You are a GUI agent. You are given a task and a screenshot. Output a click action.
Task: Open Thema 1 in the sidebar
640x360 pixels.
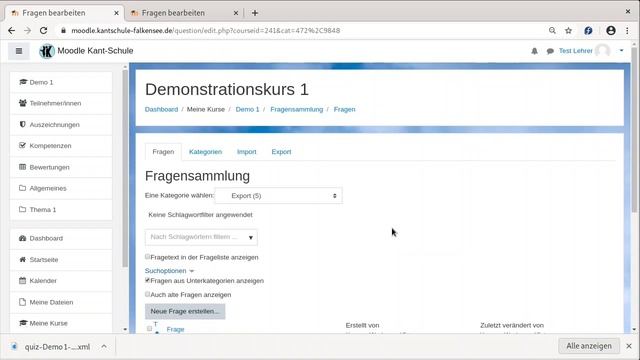(x=61, y=210)
